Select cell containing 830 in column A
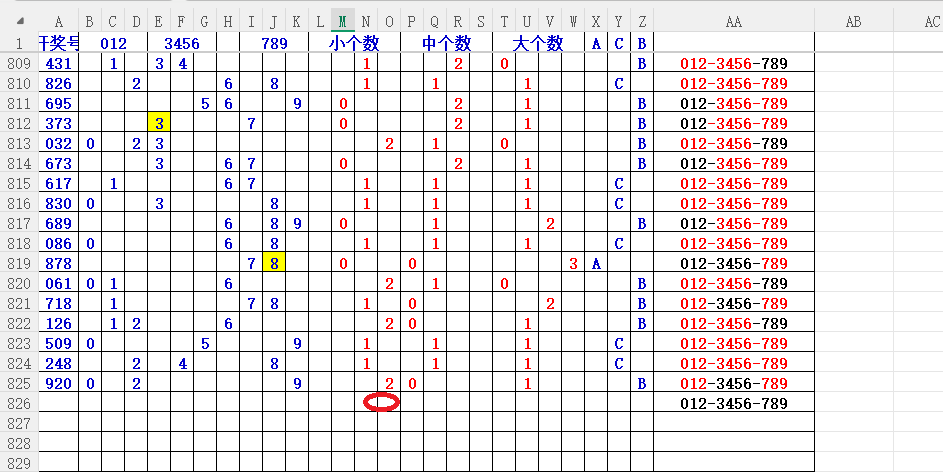 point(58,203)
